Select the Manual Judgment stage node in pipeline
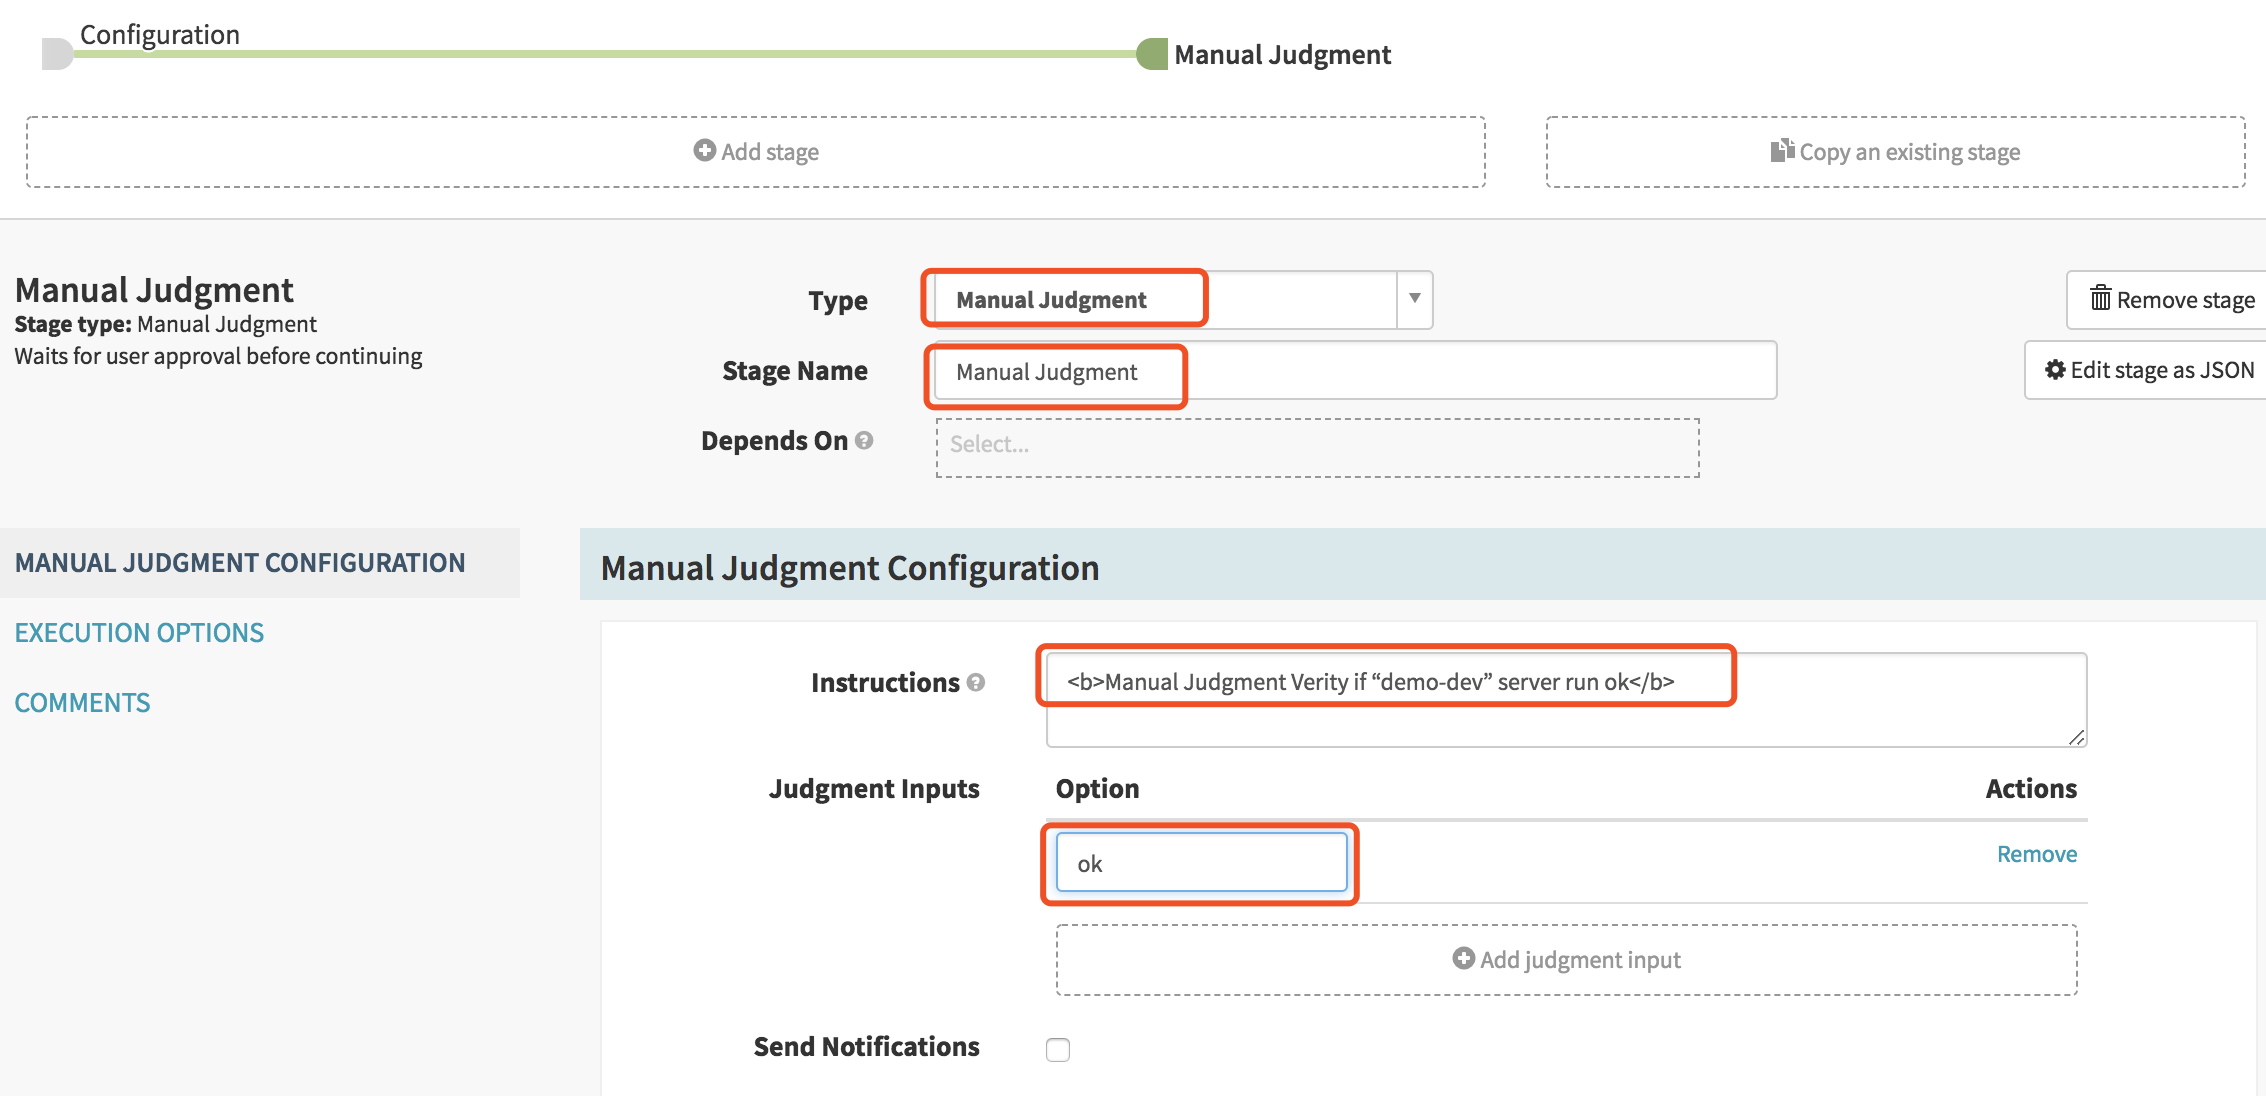Screen dimensions: 2266x1096 (1152, 54)
